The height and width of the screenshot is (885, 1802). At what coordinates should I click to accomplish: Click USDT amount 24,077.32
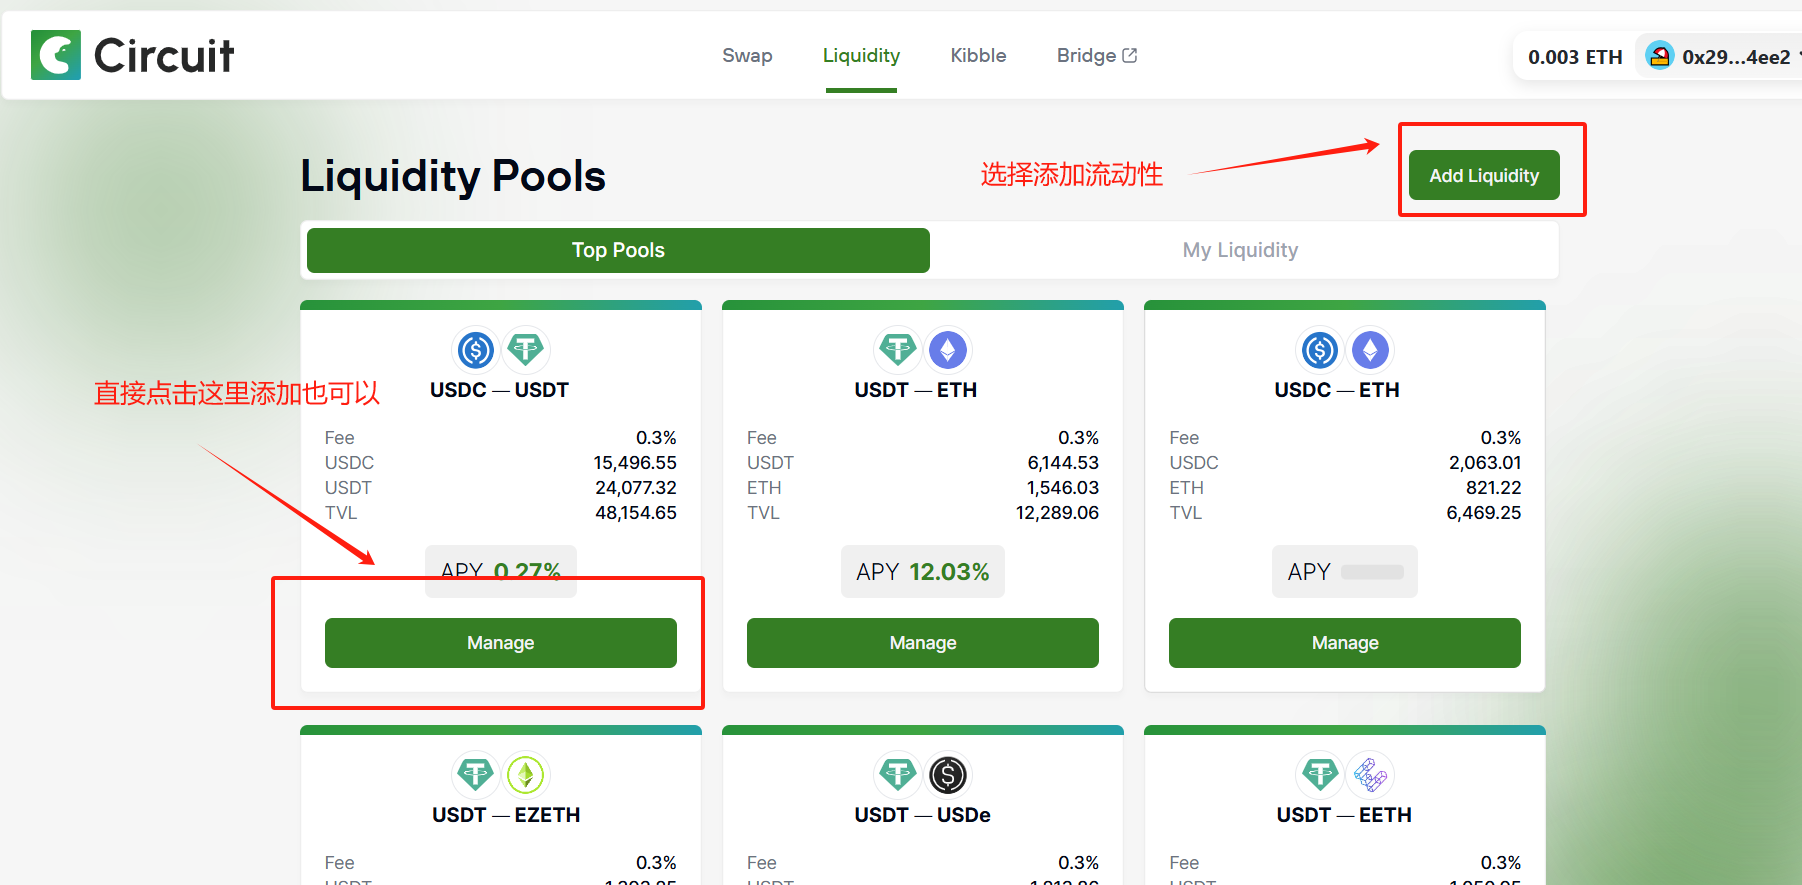click(x=636, y=488)
